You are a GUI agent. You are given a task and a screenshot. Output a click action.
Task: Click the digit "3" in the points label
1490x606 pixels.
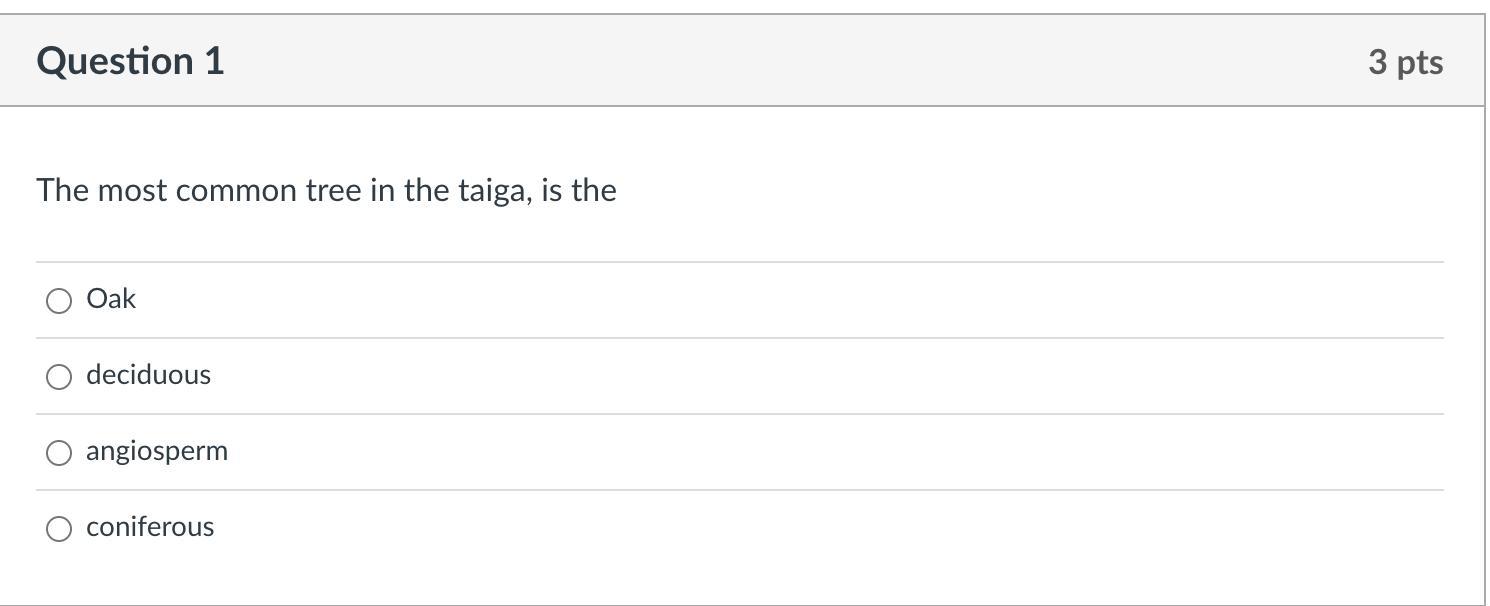pyautogui.click(x=1378, y=62)
